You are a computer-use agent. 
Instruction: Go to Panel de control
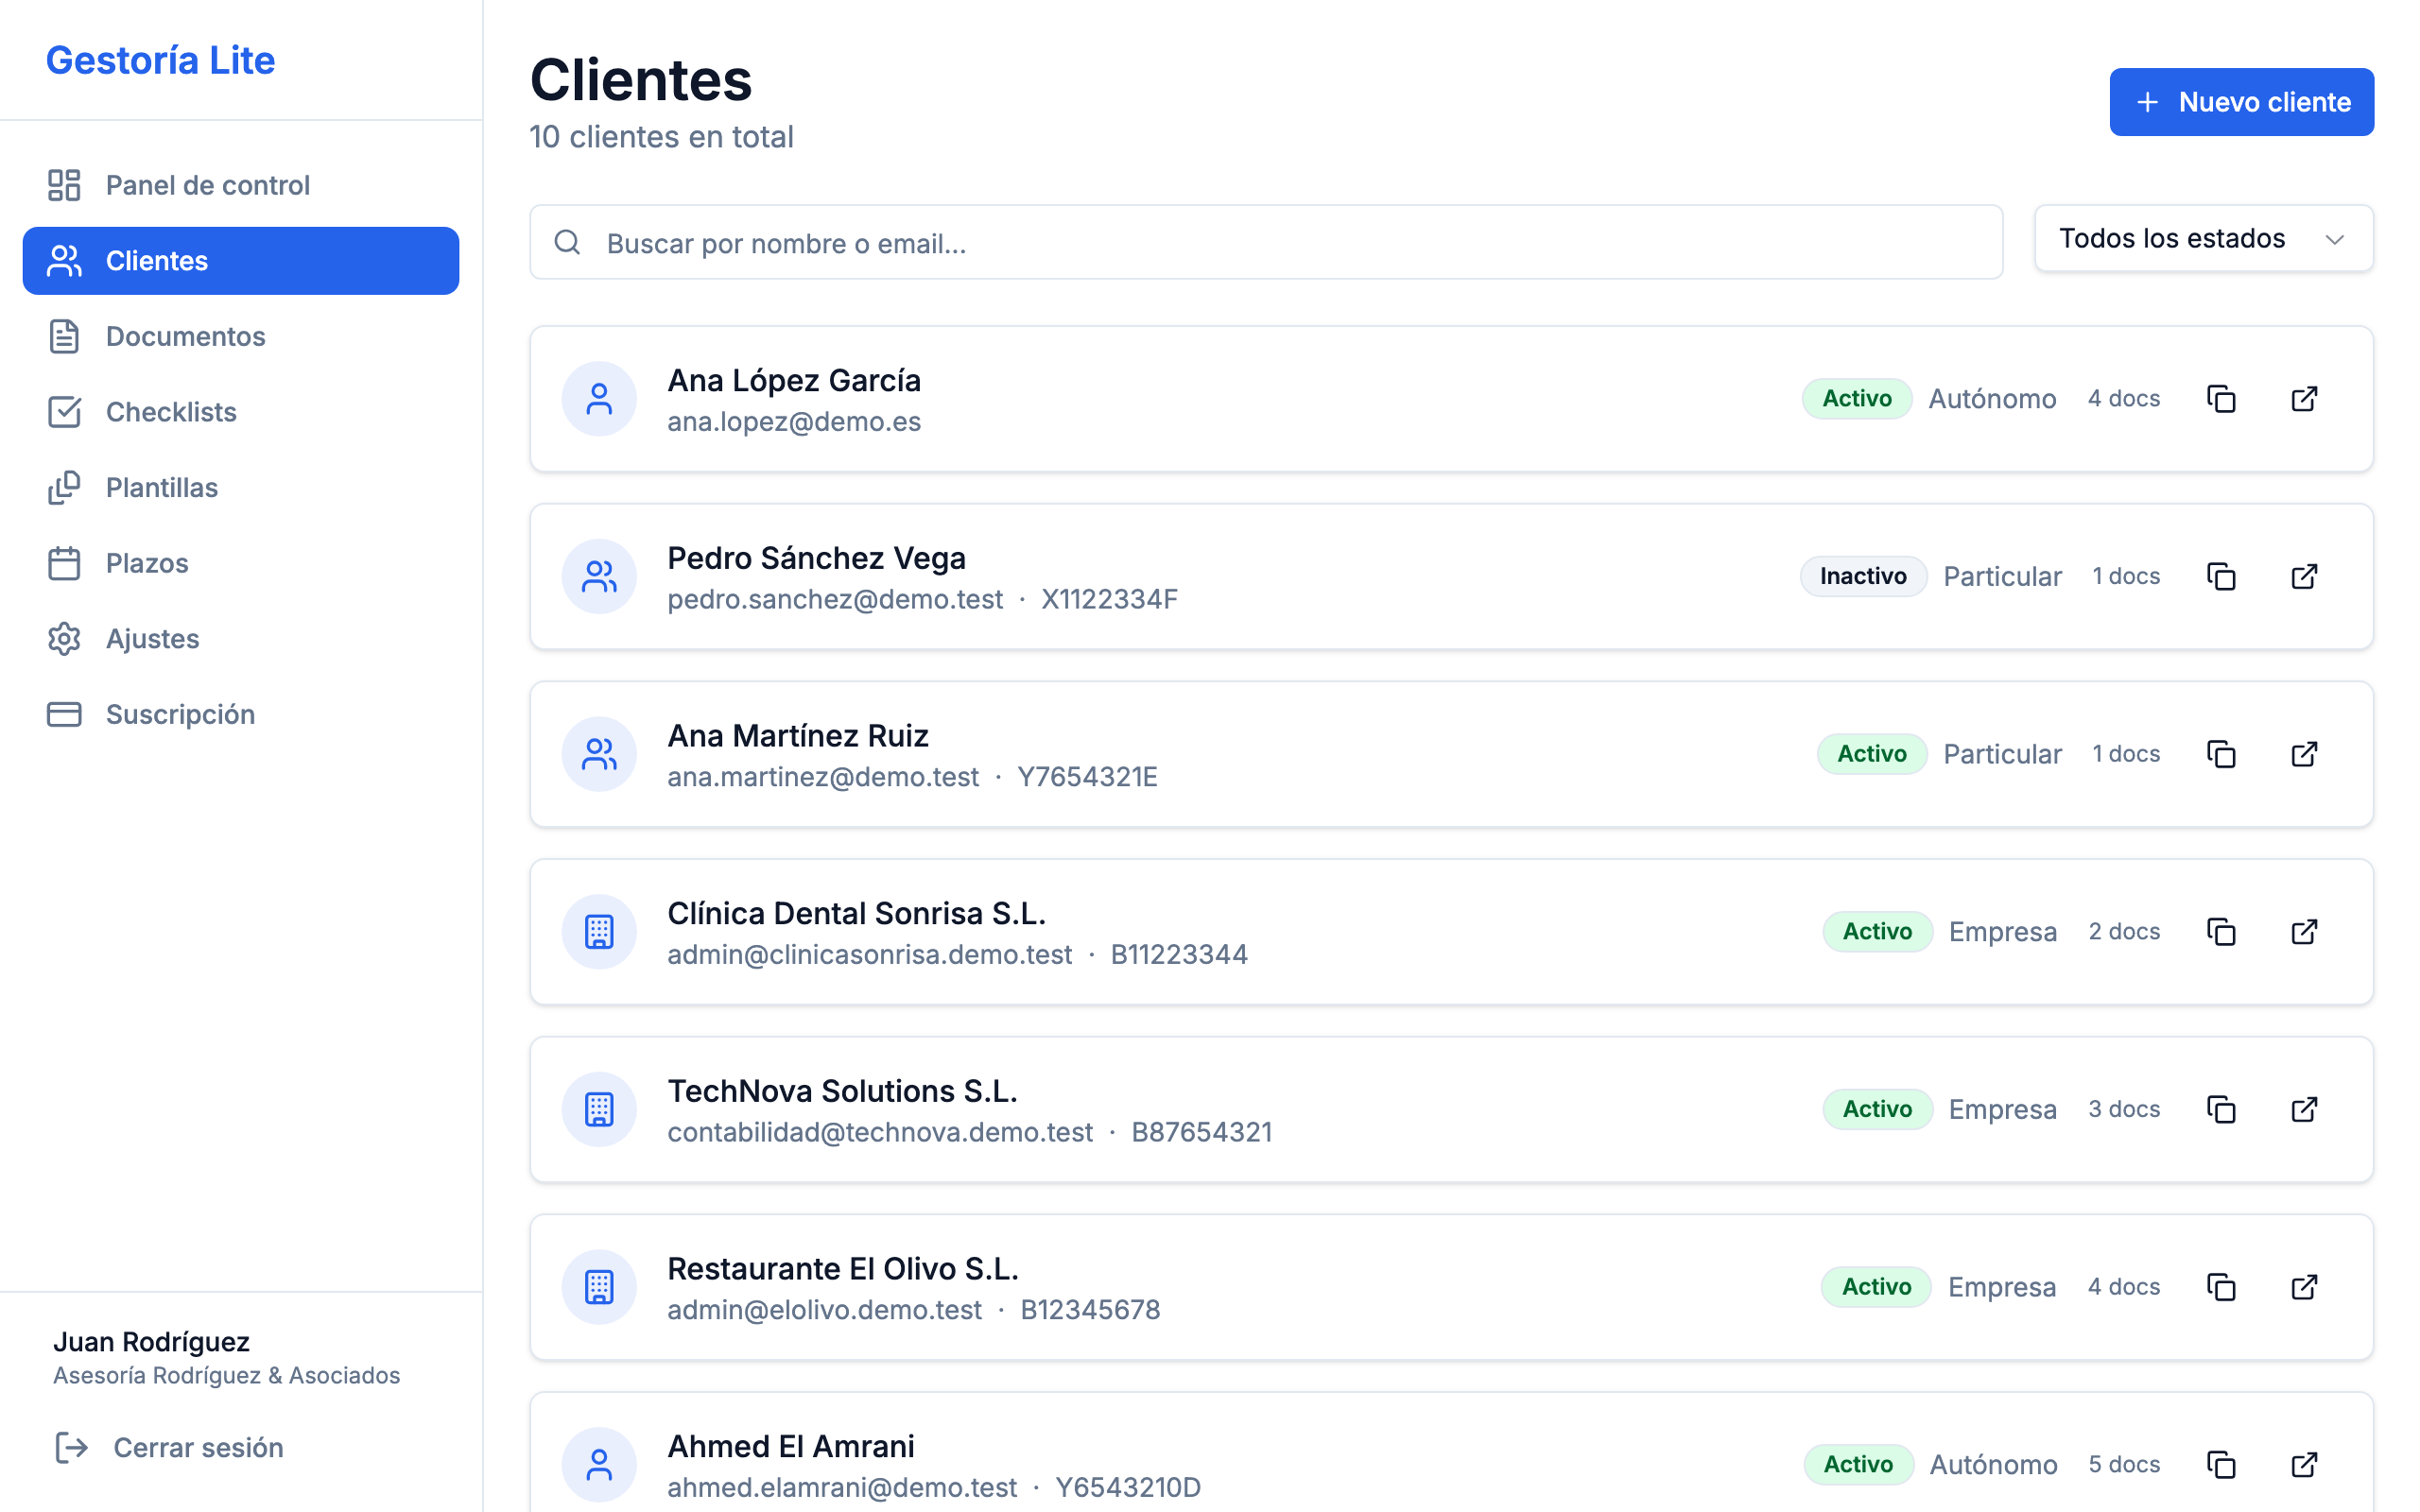click(207, 185)
